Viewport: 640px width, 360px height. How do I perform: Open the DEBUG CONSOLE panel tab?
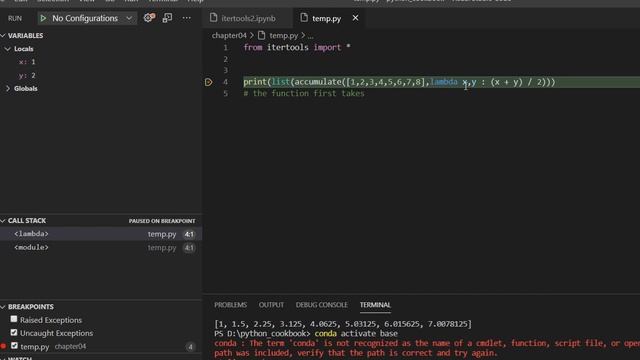(x=322, y=305)
